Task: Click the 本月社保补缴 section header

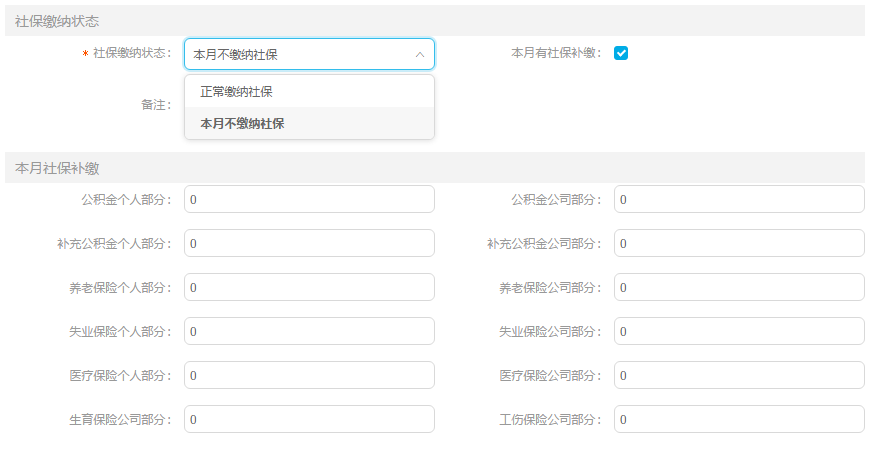Action: [435, 168]
